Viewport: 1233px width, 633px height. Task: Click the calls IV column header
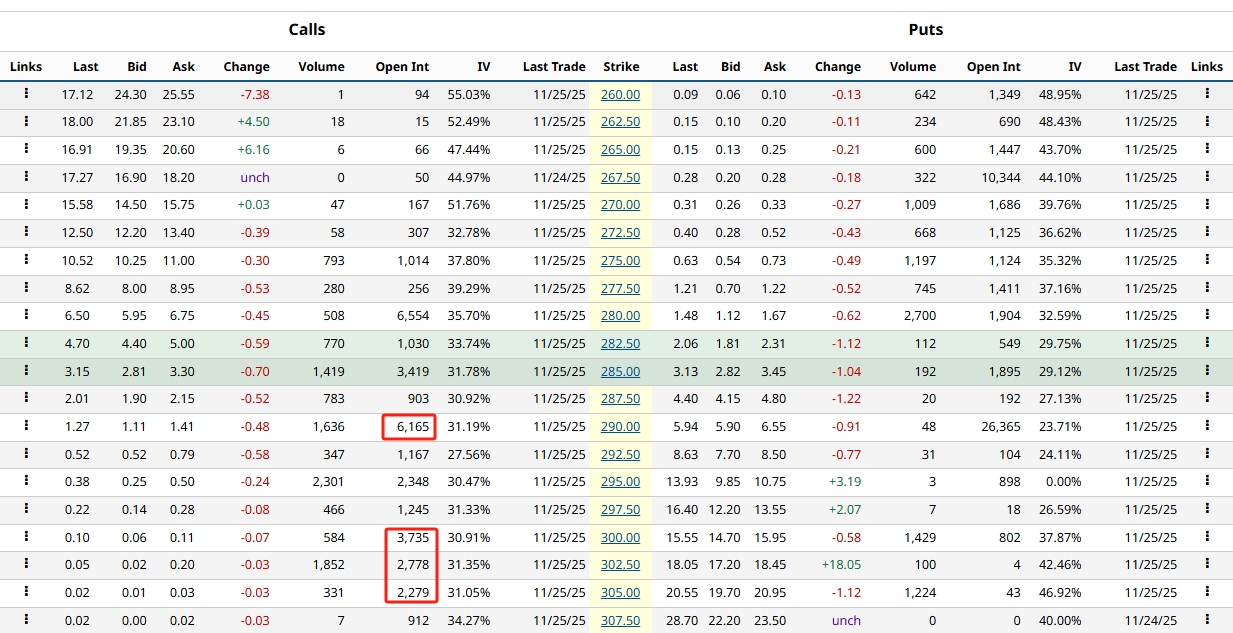(x=483, y=67)
